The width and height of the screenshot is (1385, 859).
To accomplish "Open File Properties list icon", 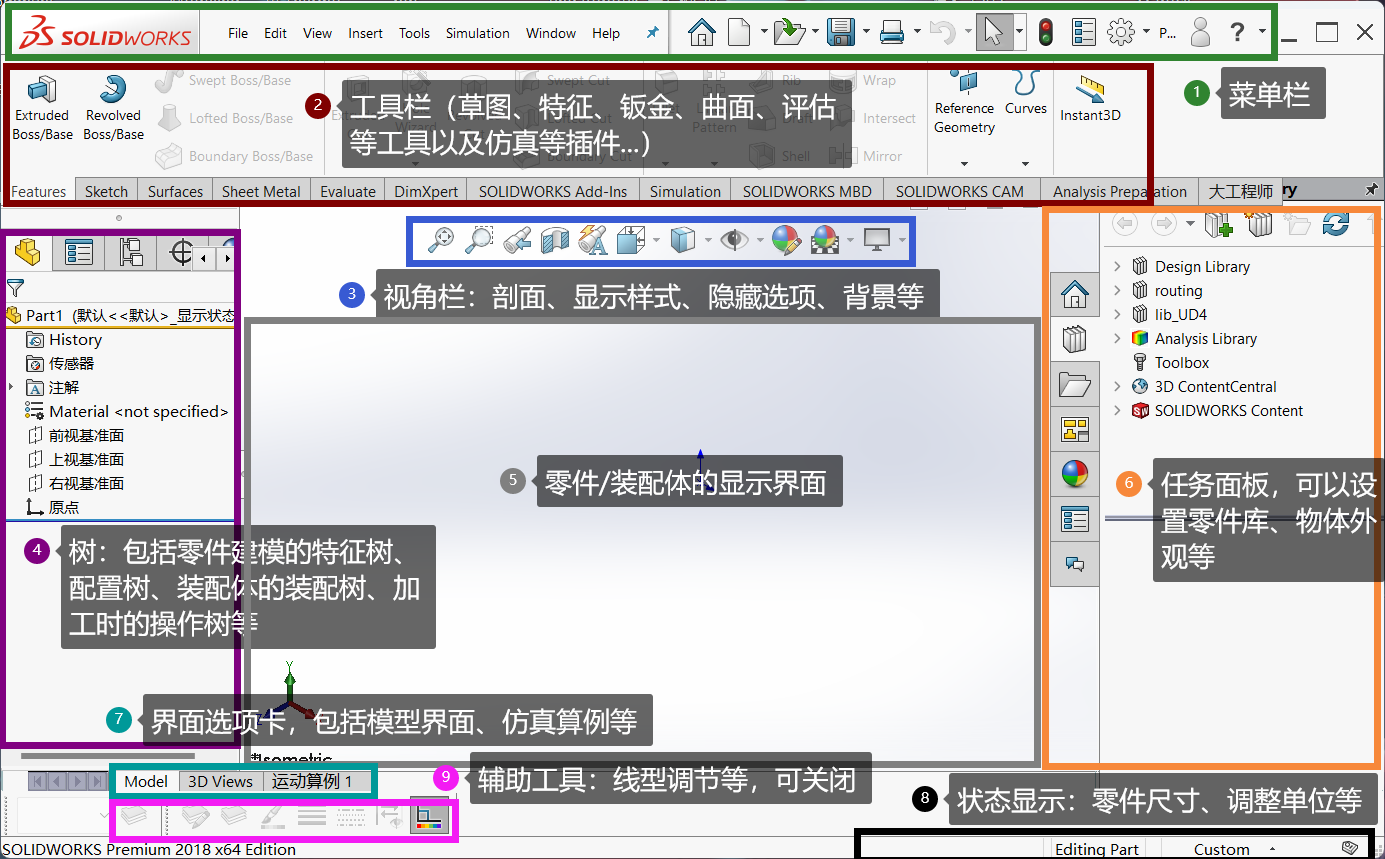I will click(x=1083, y=33).
